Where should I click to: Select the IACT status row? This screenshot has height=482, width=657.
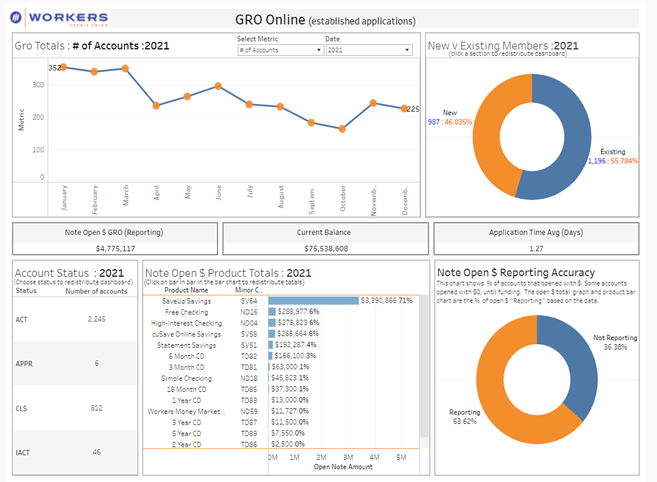(70, 452)
